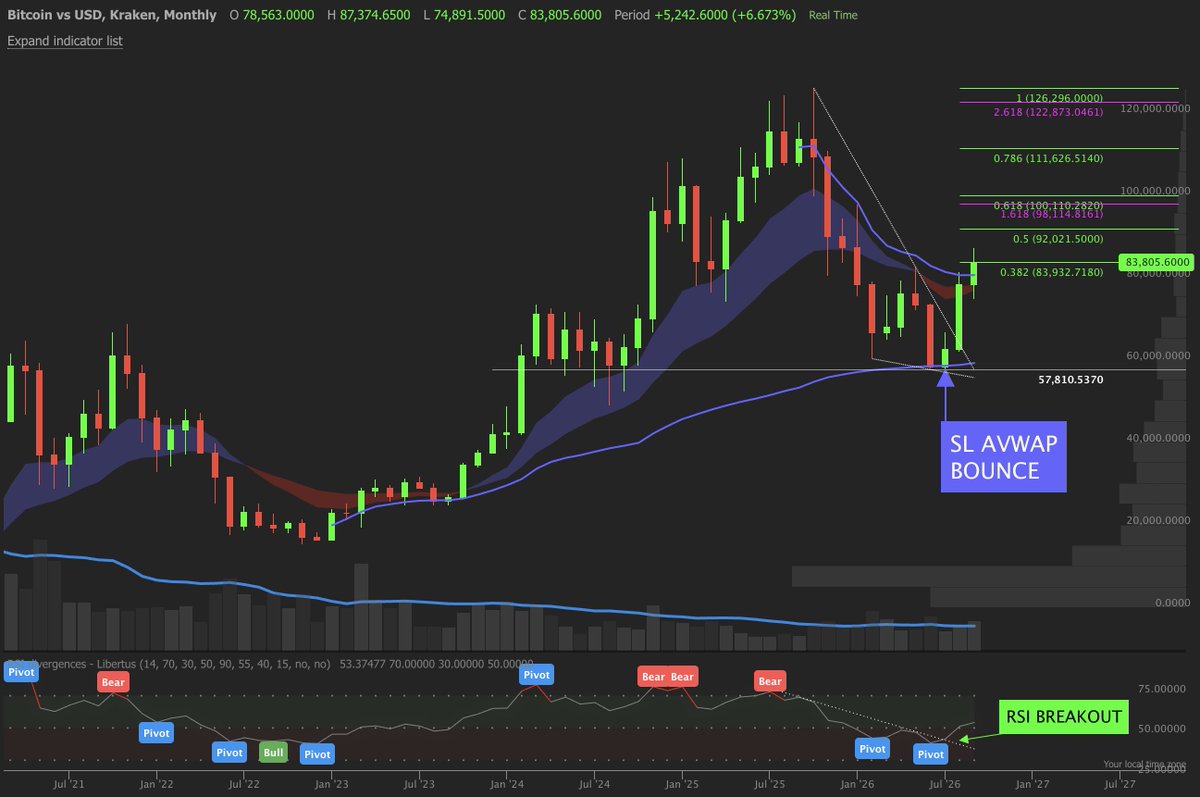Click the green 83,805.6000 current price tag
Screen dimensions: 1200x797
point(1157,262)
